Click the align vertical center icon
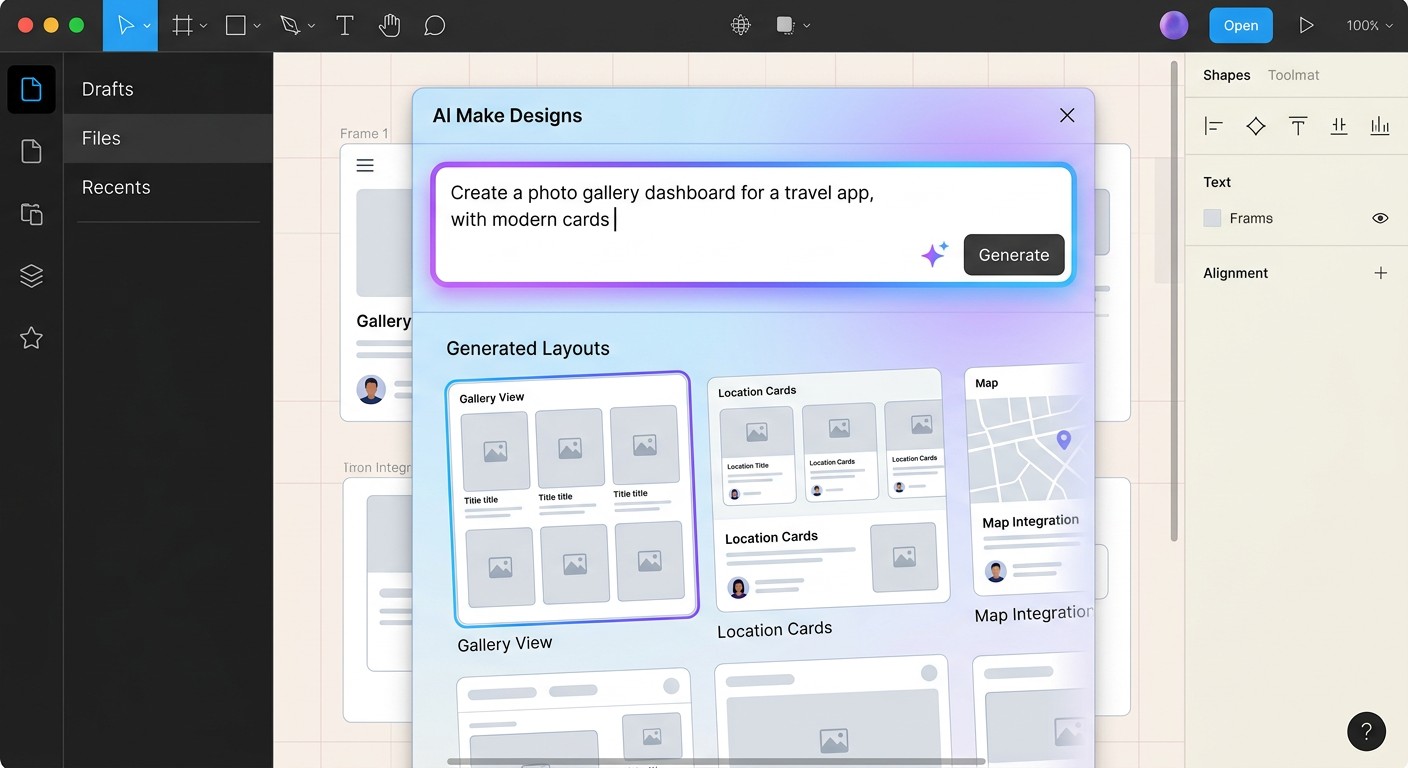The height and width of the screenshot is (768, 1408). click(x=1339, y=126)
